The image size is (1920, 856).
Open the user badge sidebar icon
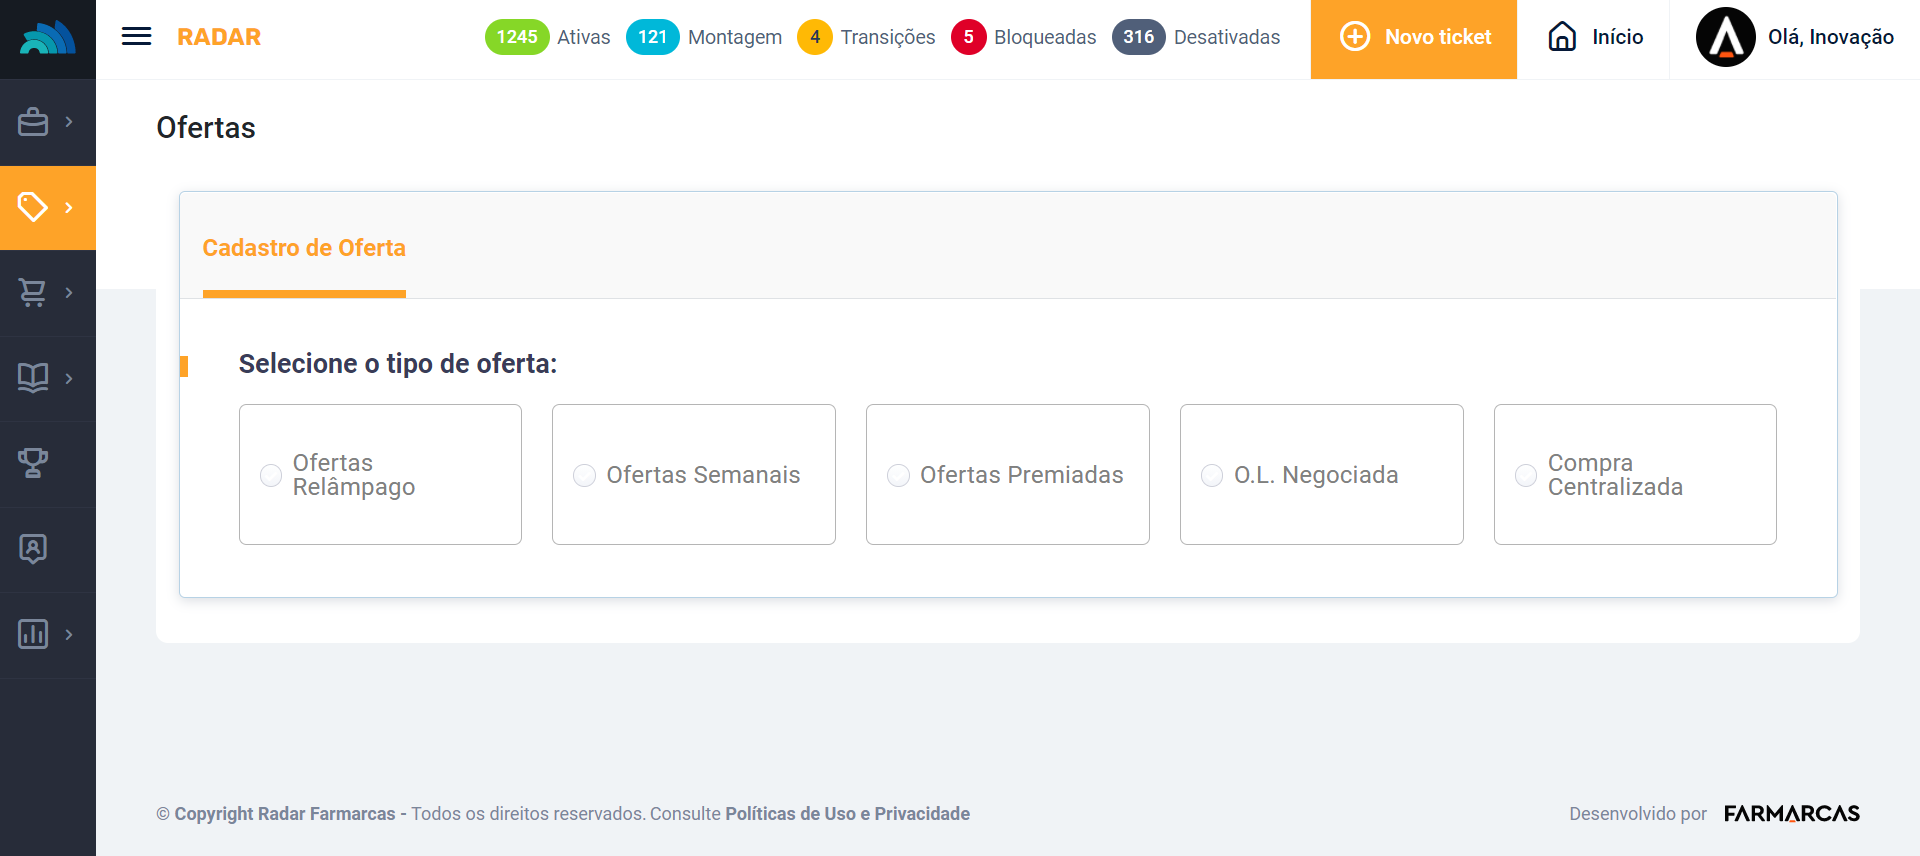[x=33, y=548]
